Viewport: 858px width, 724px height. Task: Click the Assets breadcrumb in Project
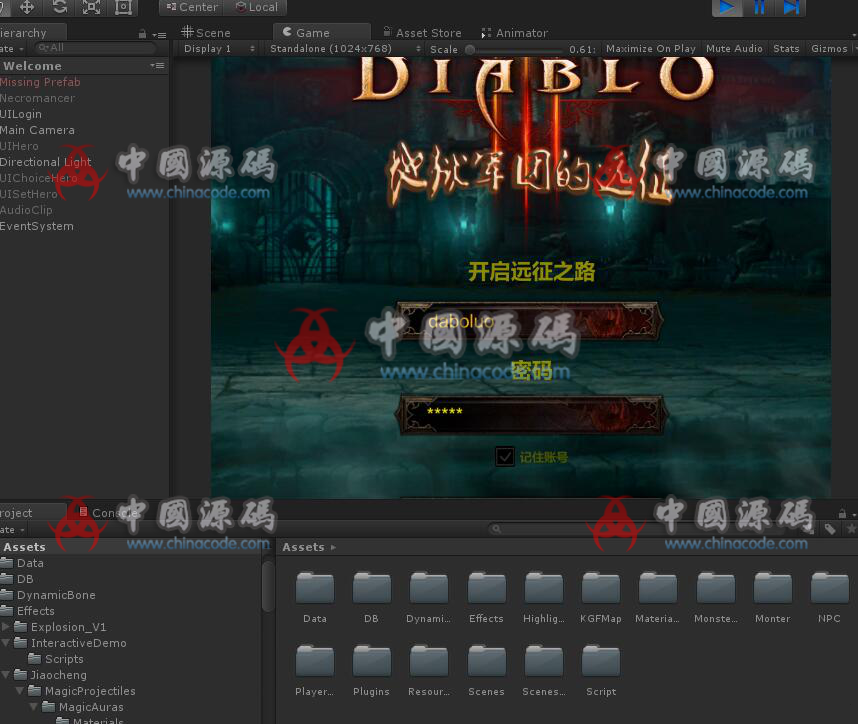[x=303, y=547]
